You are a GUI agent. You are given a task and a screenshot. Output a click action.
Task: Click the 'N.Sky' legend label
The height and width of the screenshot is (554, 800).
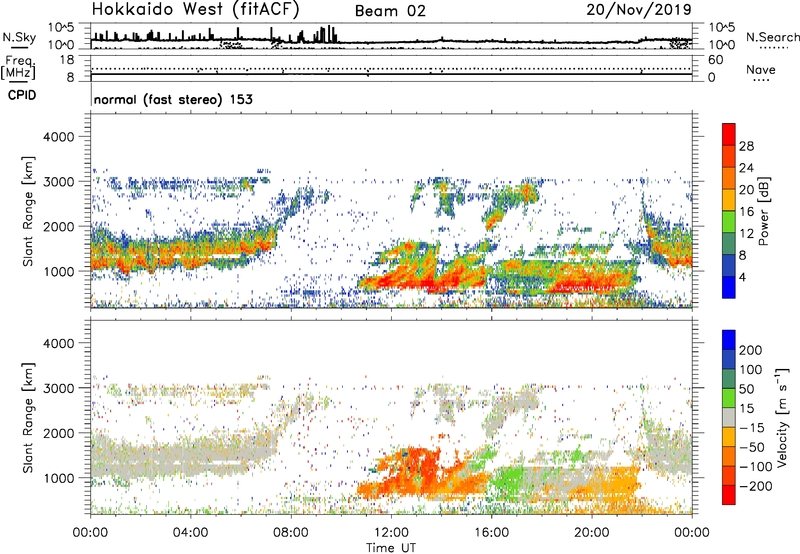tap(19, 37)
